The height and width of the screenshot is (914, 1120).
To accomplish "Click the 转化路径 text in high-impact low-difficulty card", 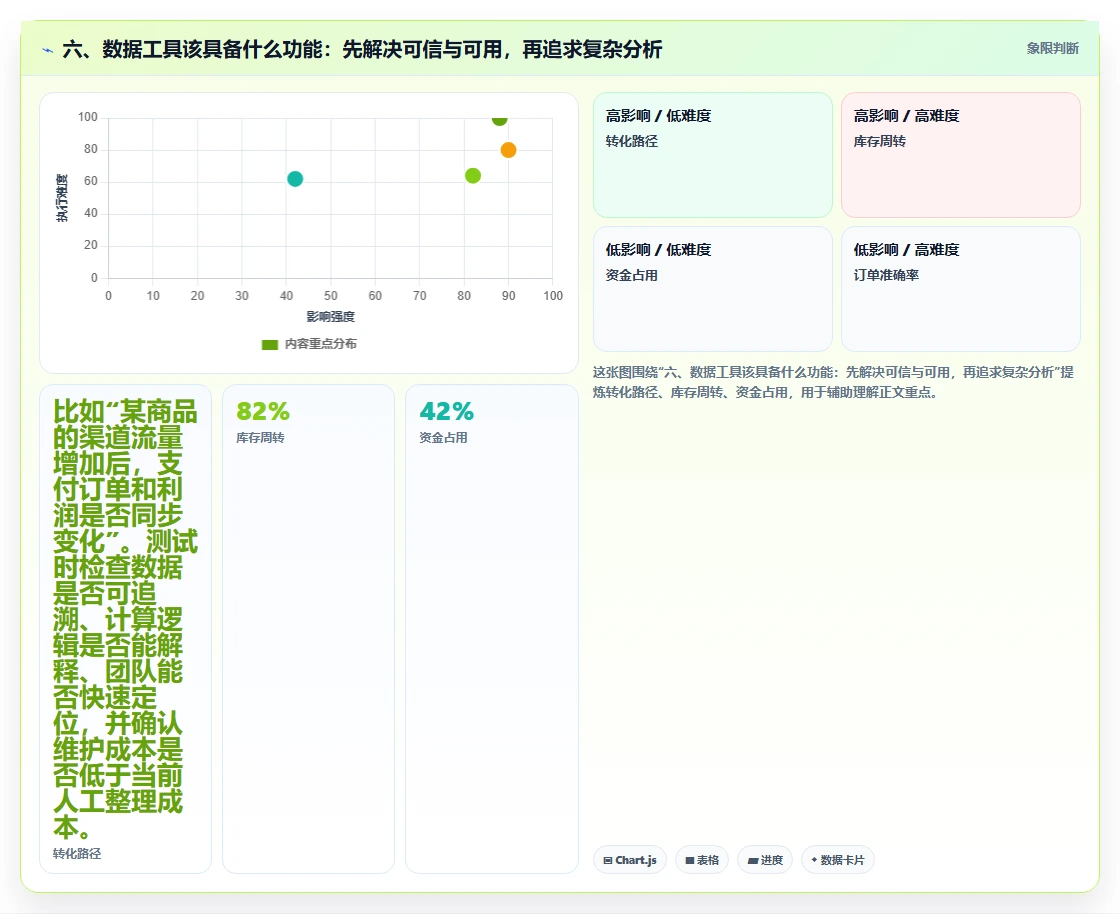I will pos(631,141).
